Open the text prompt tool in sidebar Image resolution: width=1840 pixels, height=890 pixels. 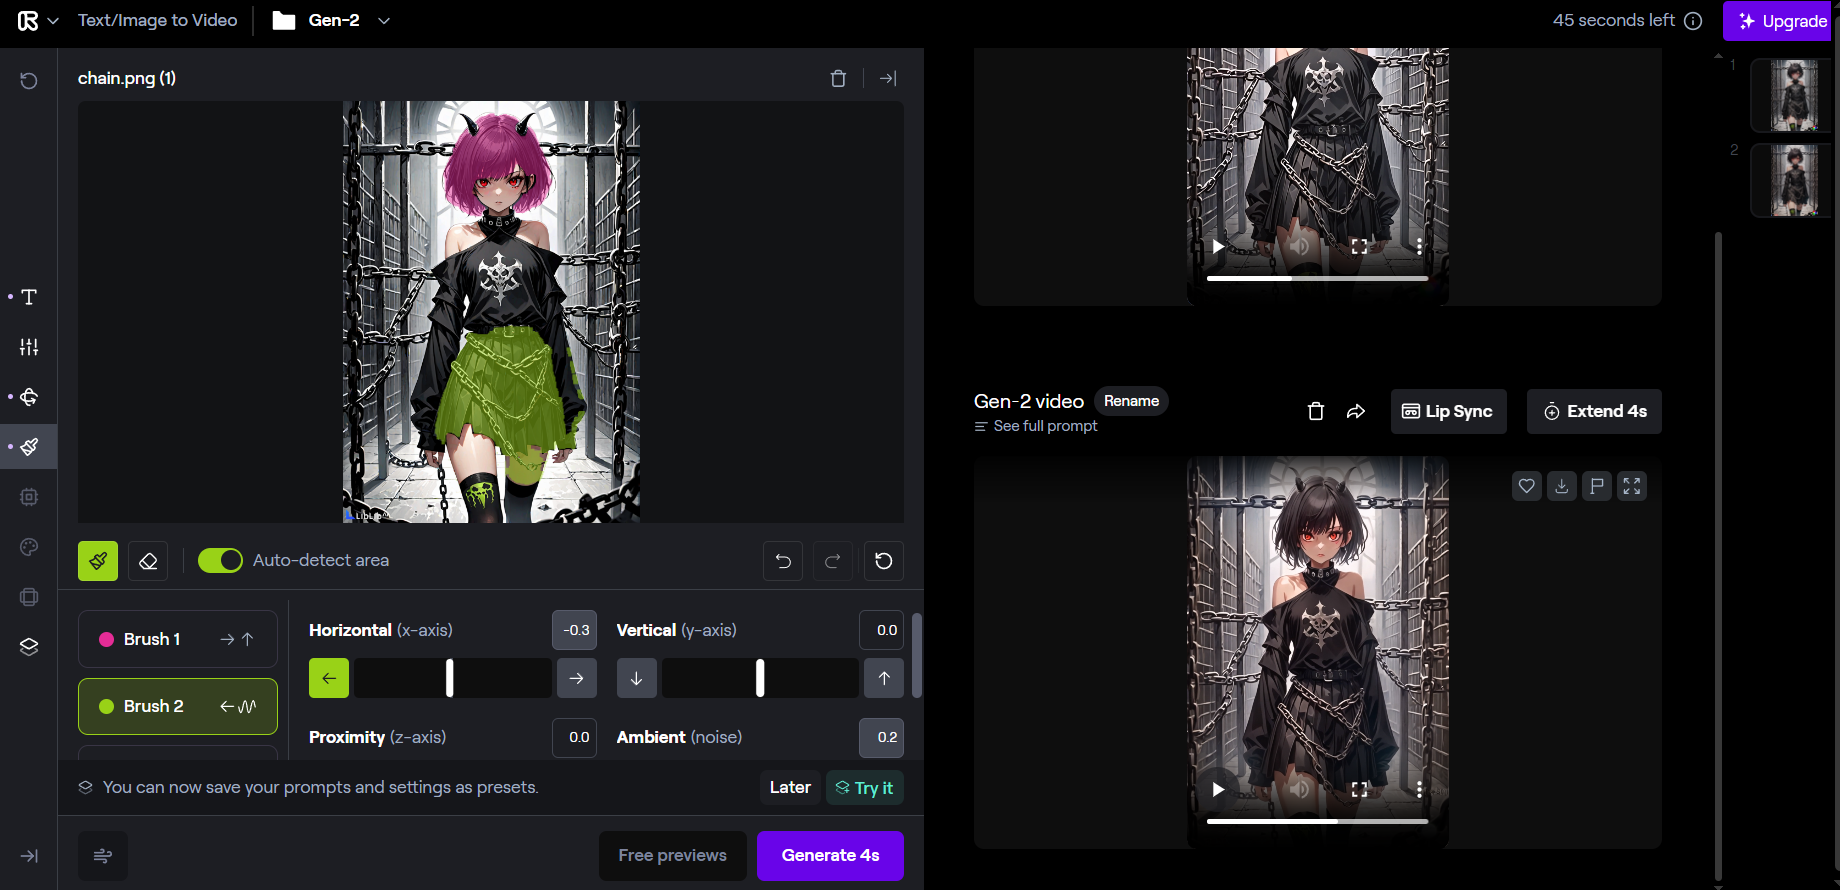click(x=29, y=297)
